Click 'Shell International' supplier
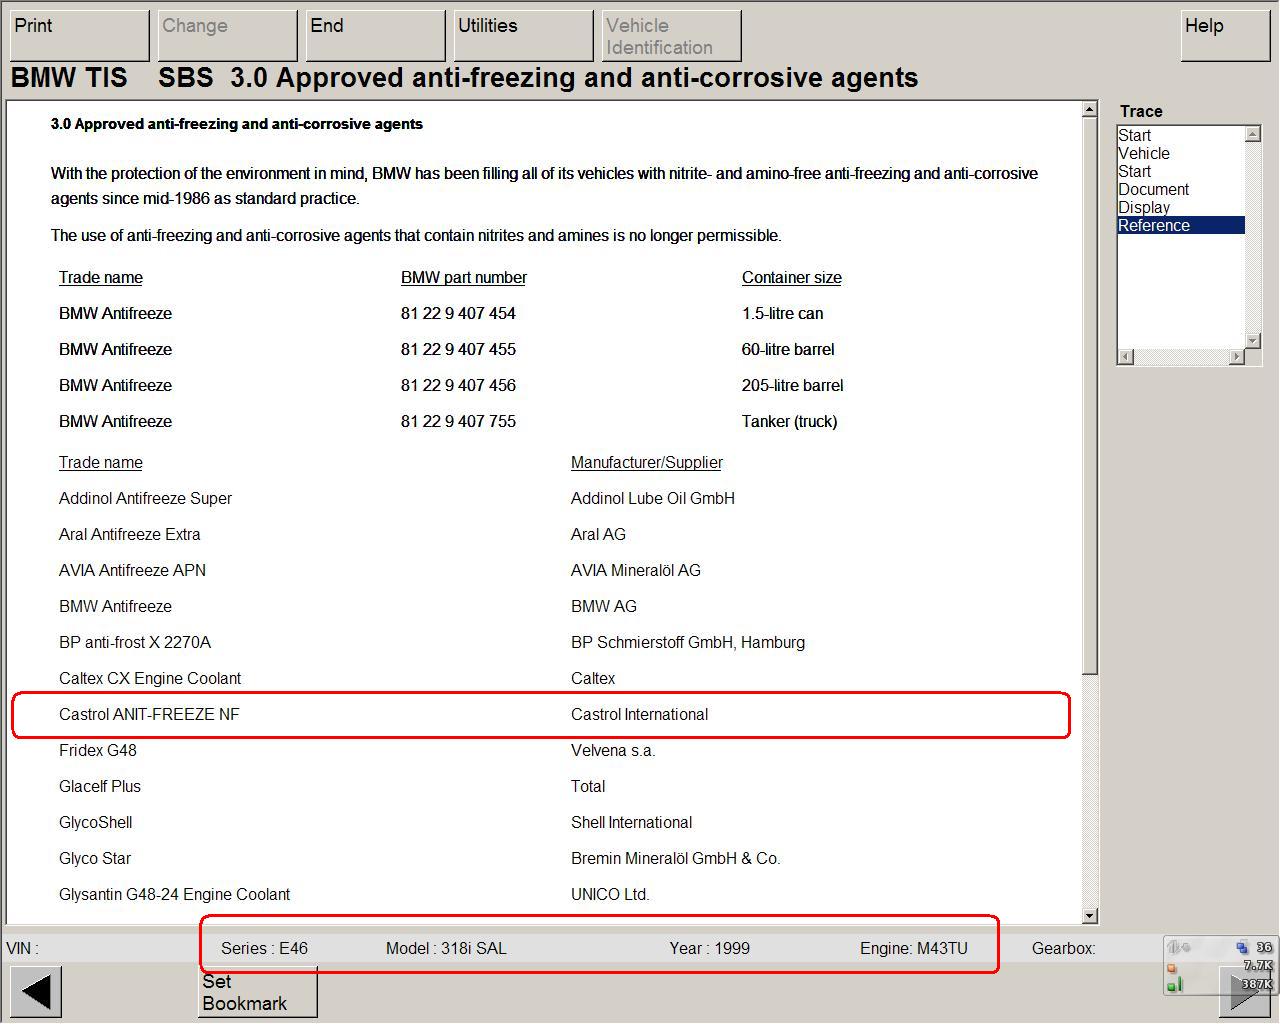Image resolution: width=1280 pixels, height=1024 pixels. click(631, 822)
